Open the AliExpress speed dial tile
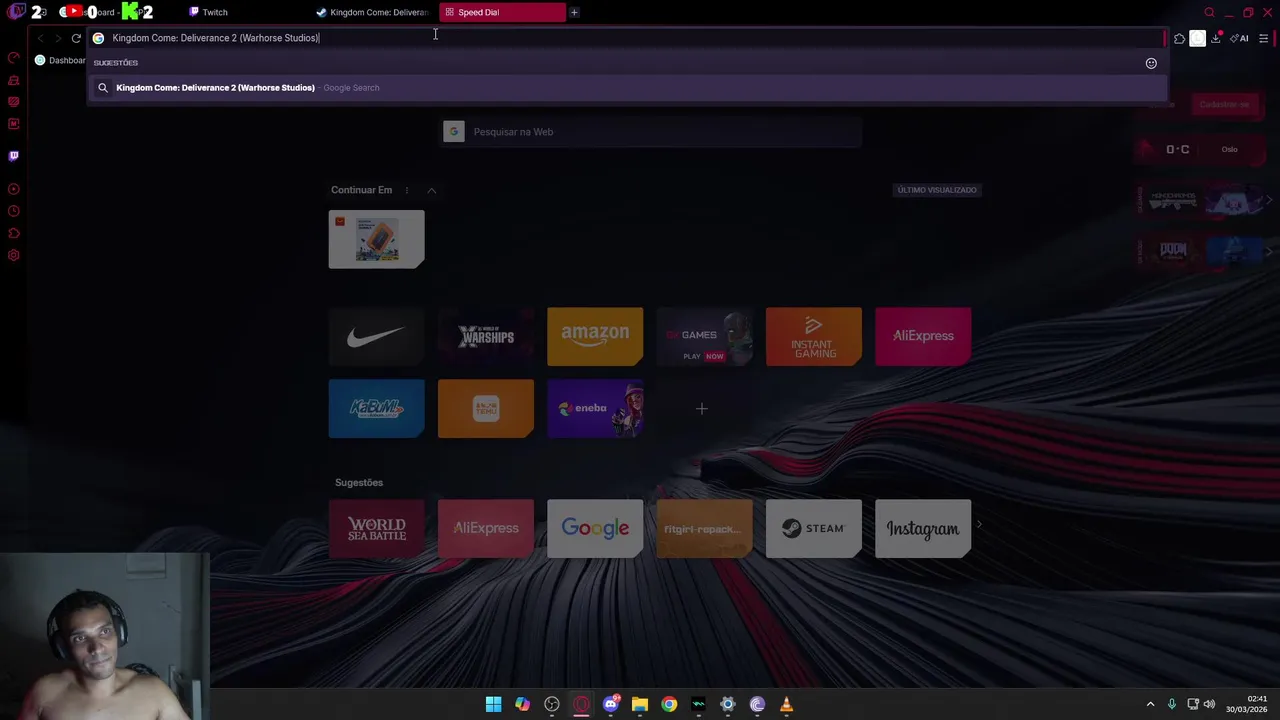The width and height of the screenshot is (1280, 720). pos(923,336)
